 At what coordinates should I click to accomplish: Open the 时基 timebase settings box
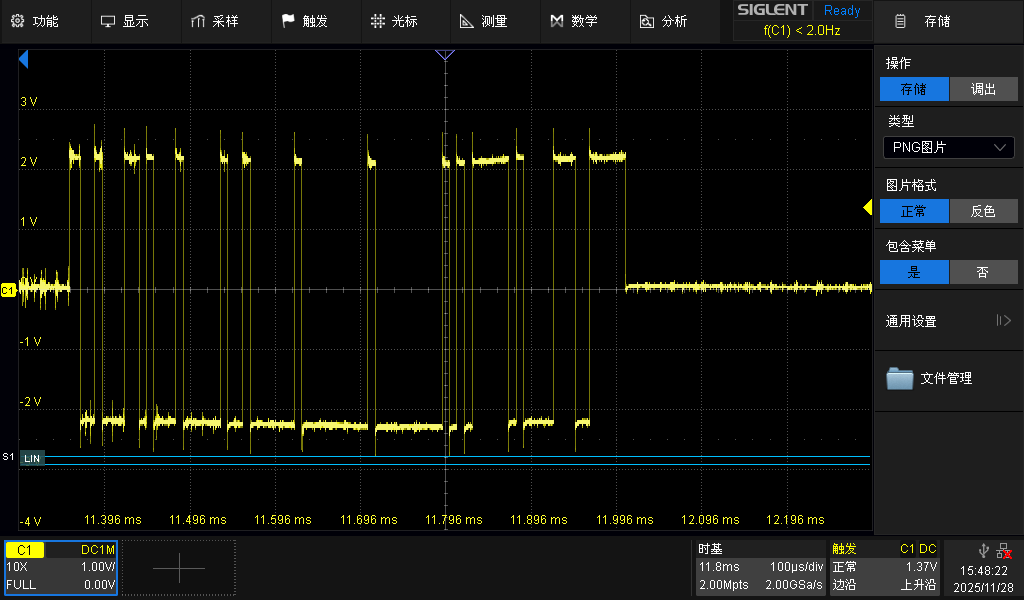tap(760, 567)
